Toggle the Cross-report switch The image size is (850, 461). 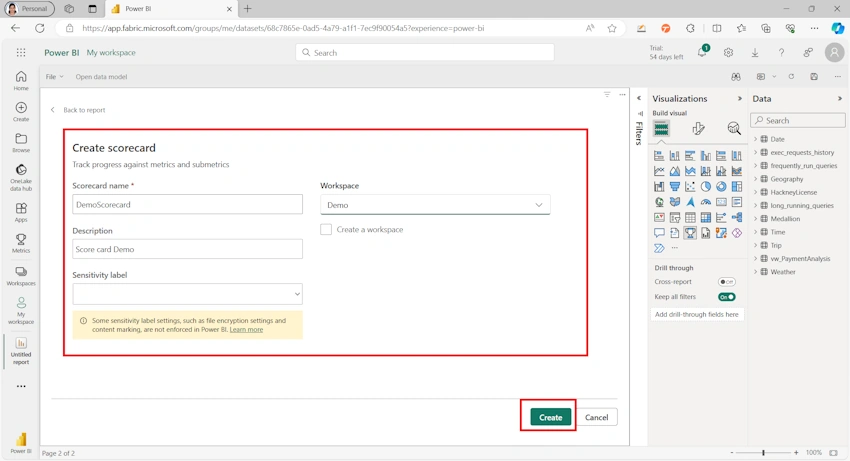point(726,282)
